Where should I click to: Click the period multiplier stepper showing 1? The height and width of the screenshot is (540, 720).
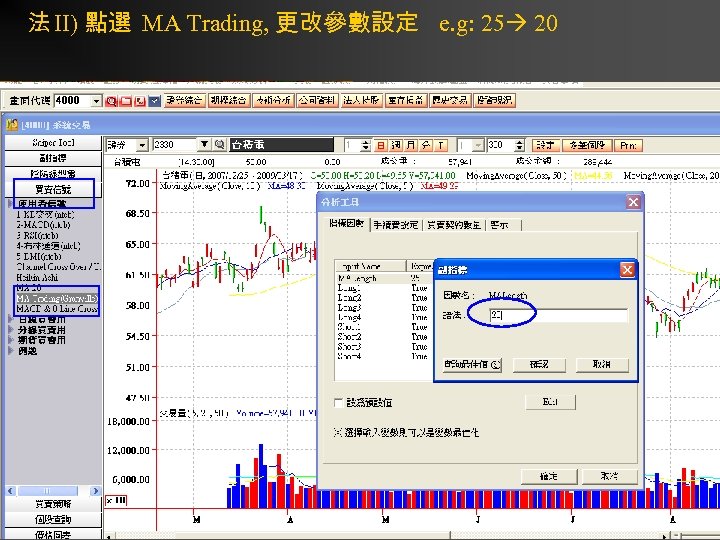pos(365,146)
